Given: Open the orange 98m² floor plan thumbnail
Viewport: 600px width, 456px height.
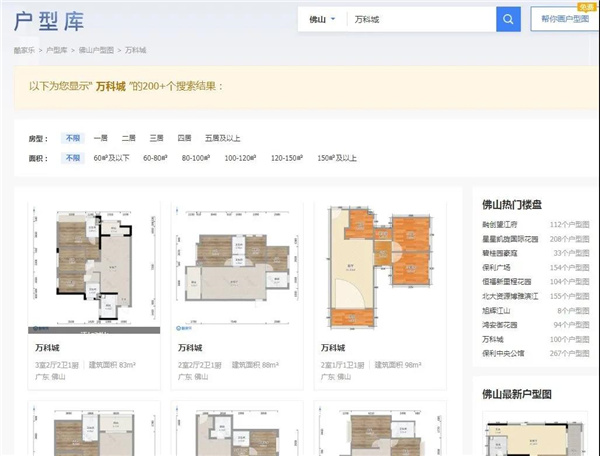Looking at the screenshot, I should click(x=380, y=268).
